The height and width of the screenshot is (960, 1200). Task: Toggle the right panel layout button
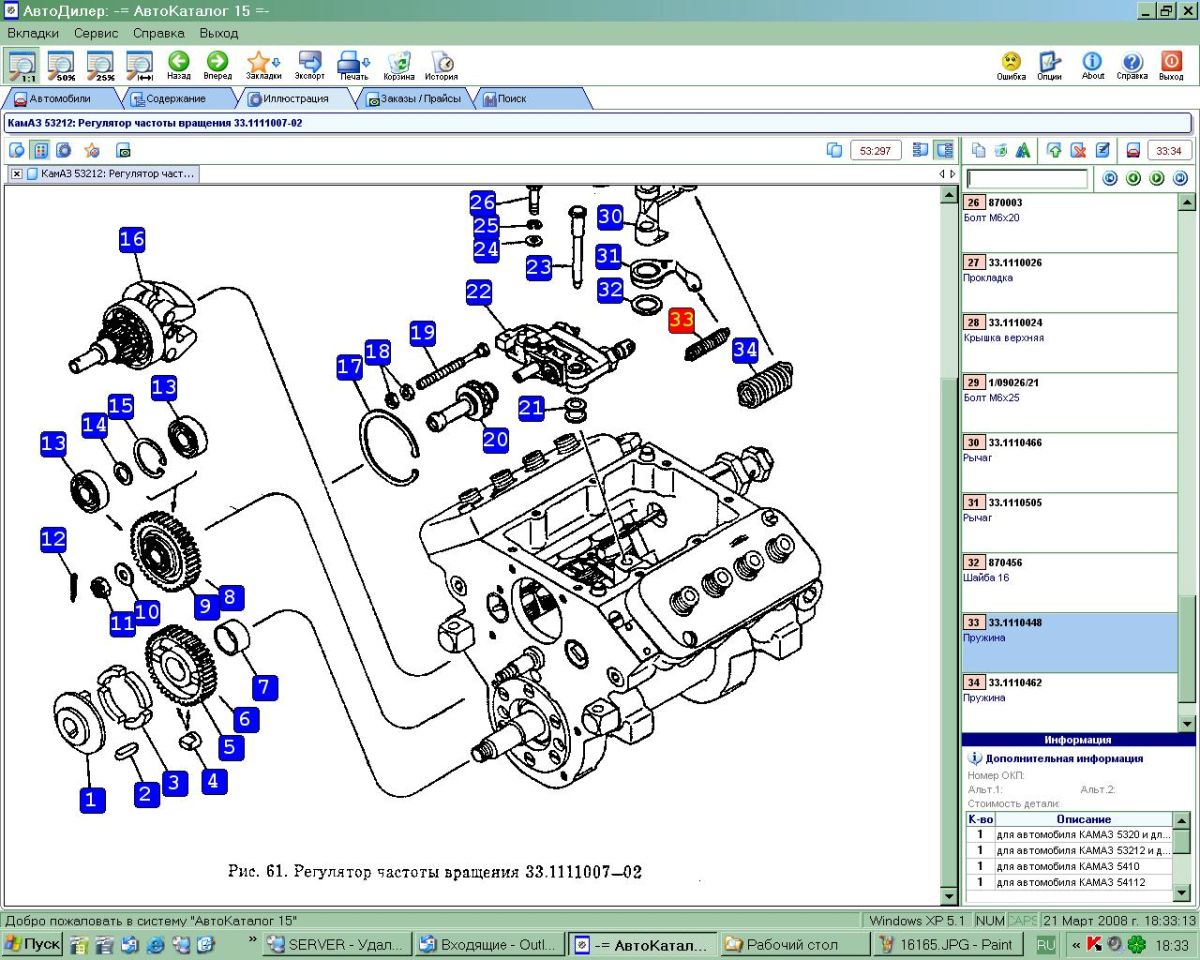943,150
